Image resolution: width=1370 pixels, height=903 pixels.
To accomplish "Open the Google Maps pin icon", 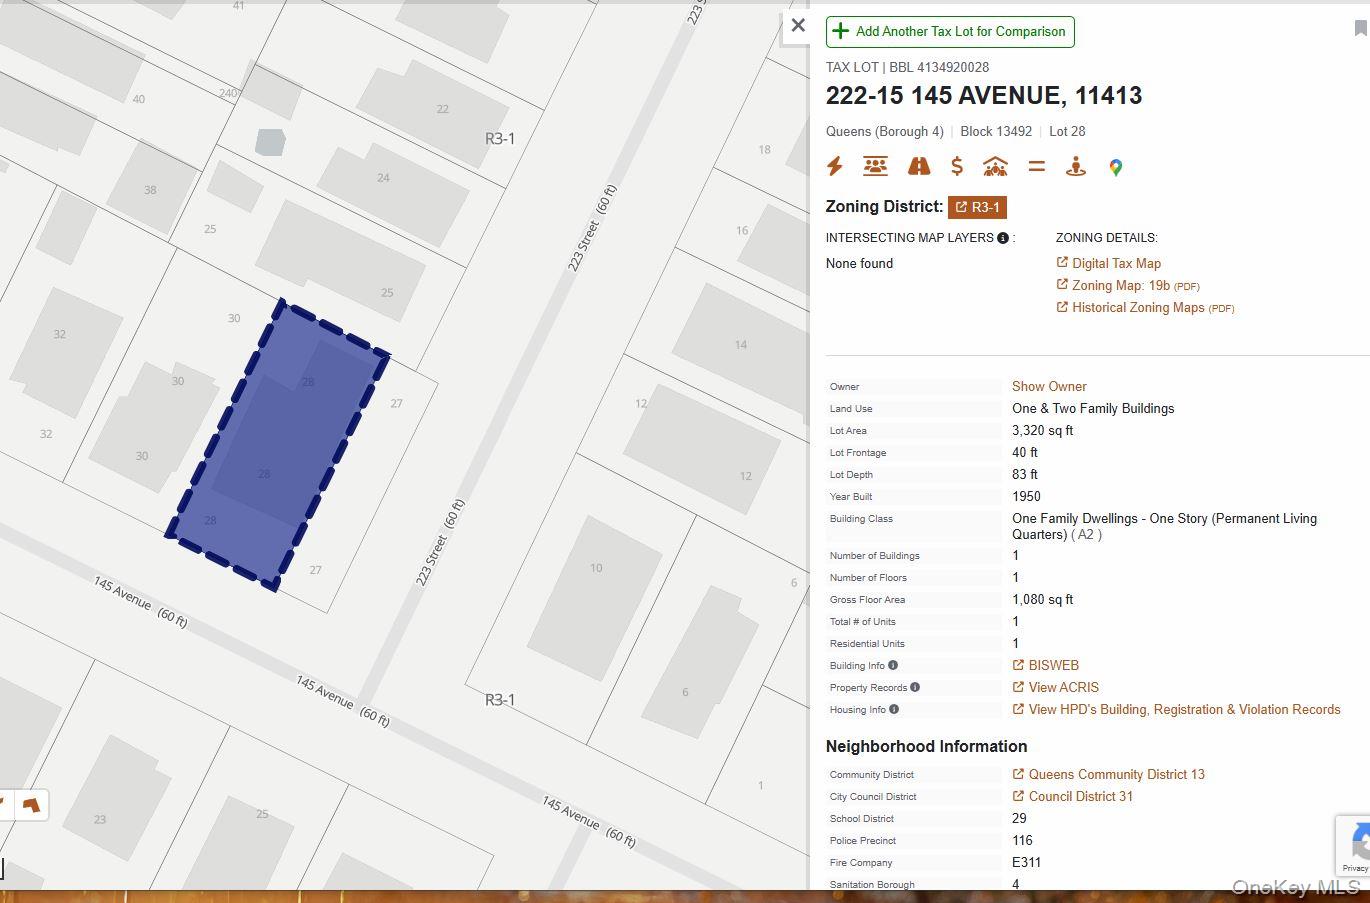I will point(1116,168).
